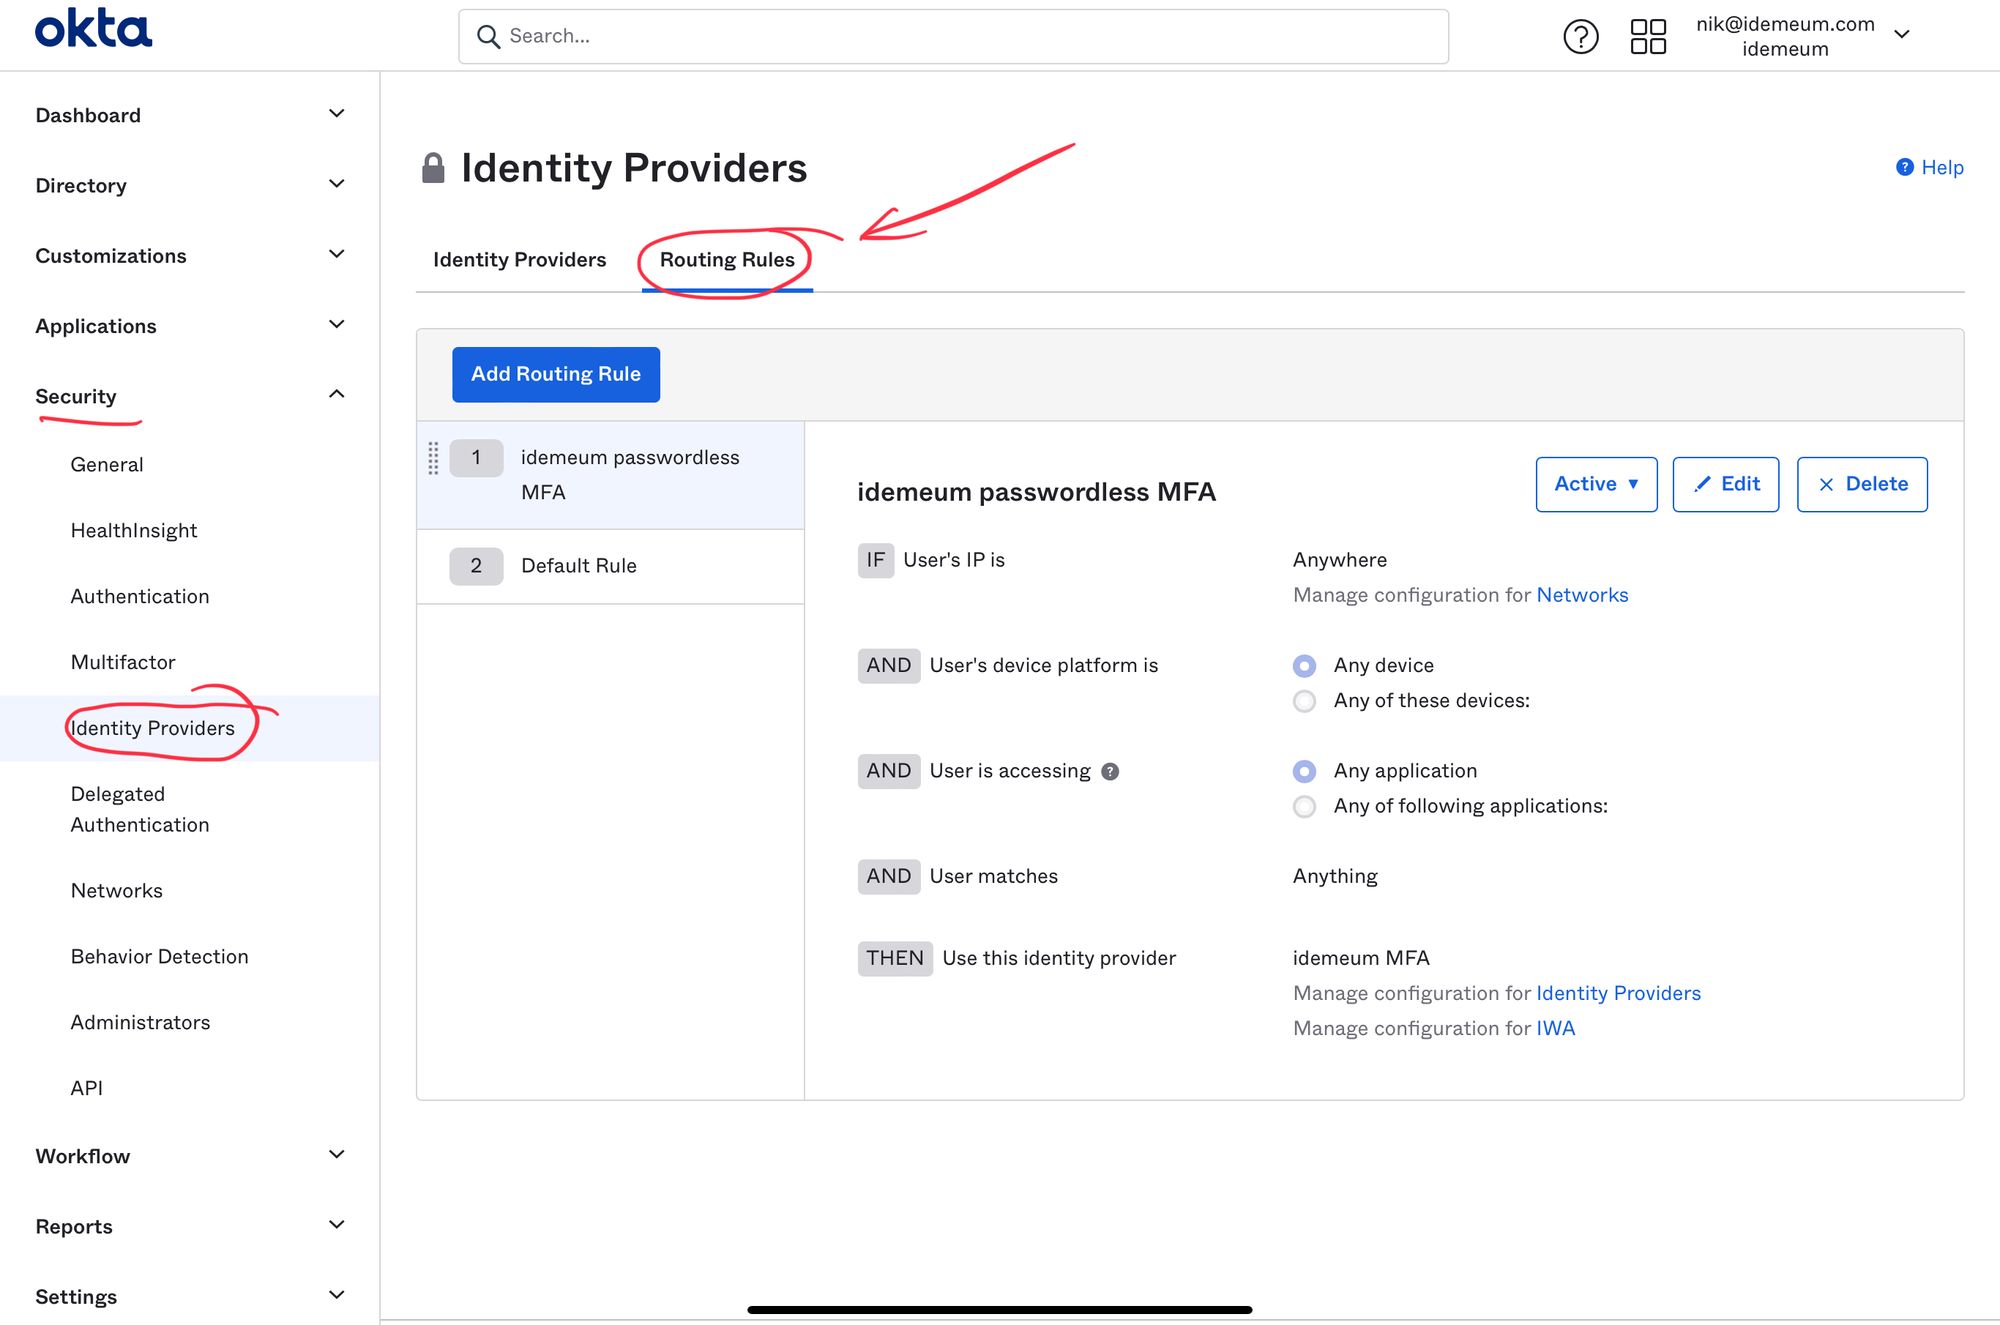Expand the Dashboard menu chevron
2000x1325 pixels.
coord(337,114)
